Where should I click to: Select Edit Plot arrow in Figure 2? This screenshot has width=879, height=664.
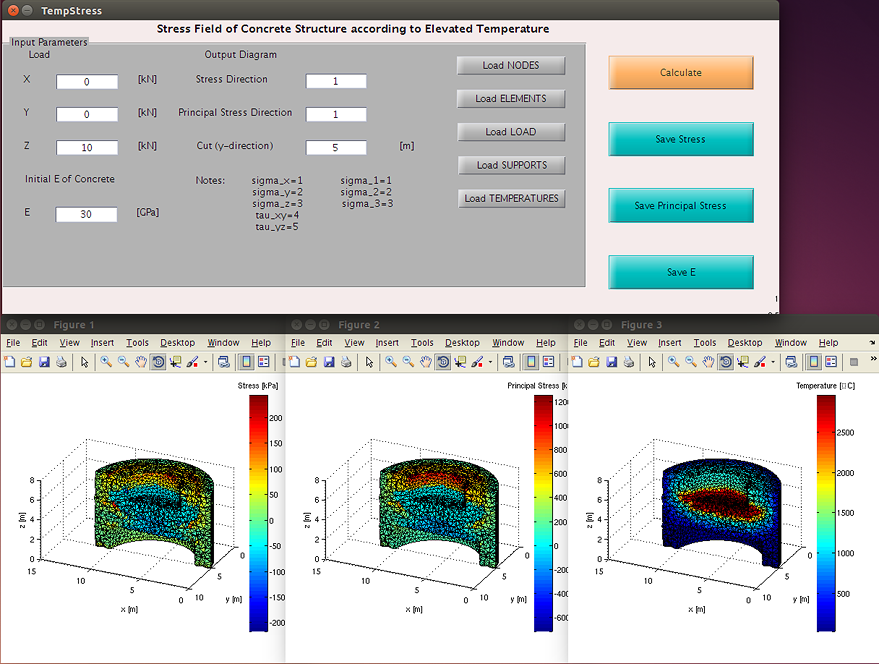(x=369, y=362)
